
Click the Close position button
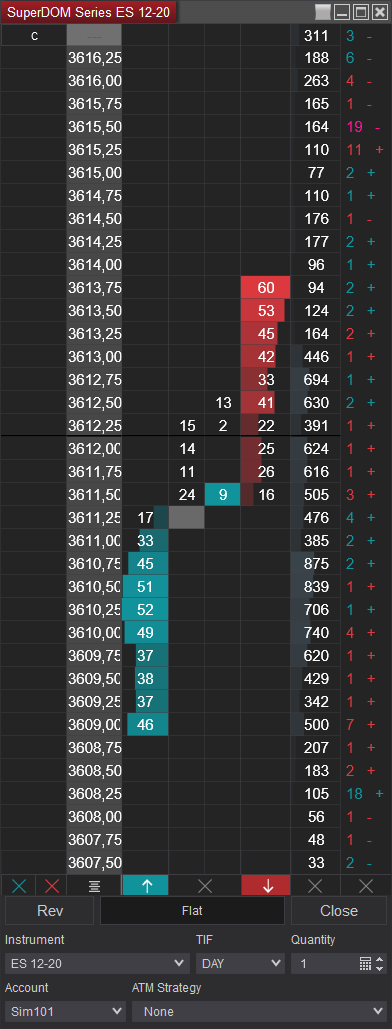339,911
